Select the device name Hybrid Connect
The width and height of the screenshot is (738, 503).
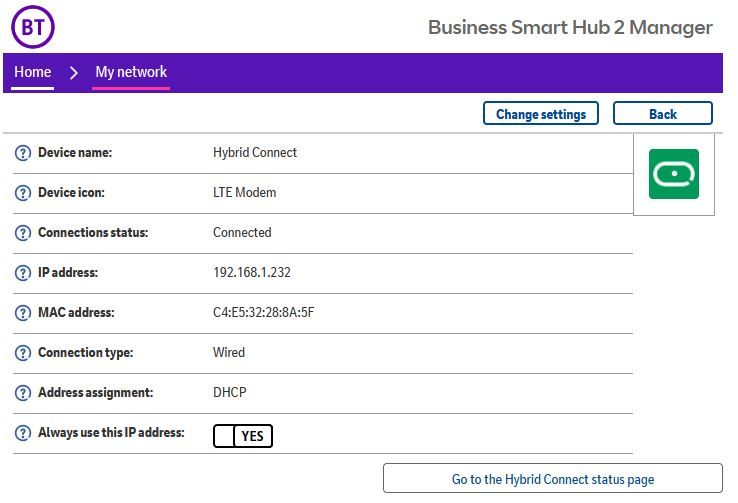tap(255, 152)
